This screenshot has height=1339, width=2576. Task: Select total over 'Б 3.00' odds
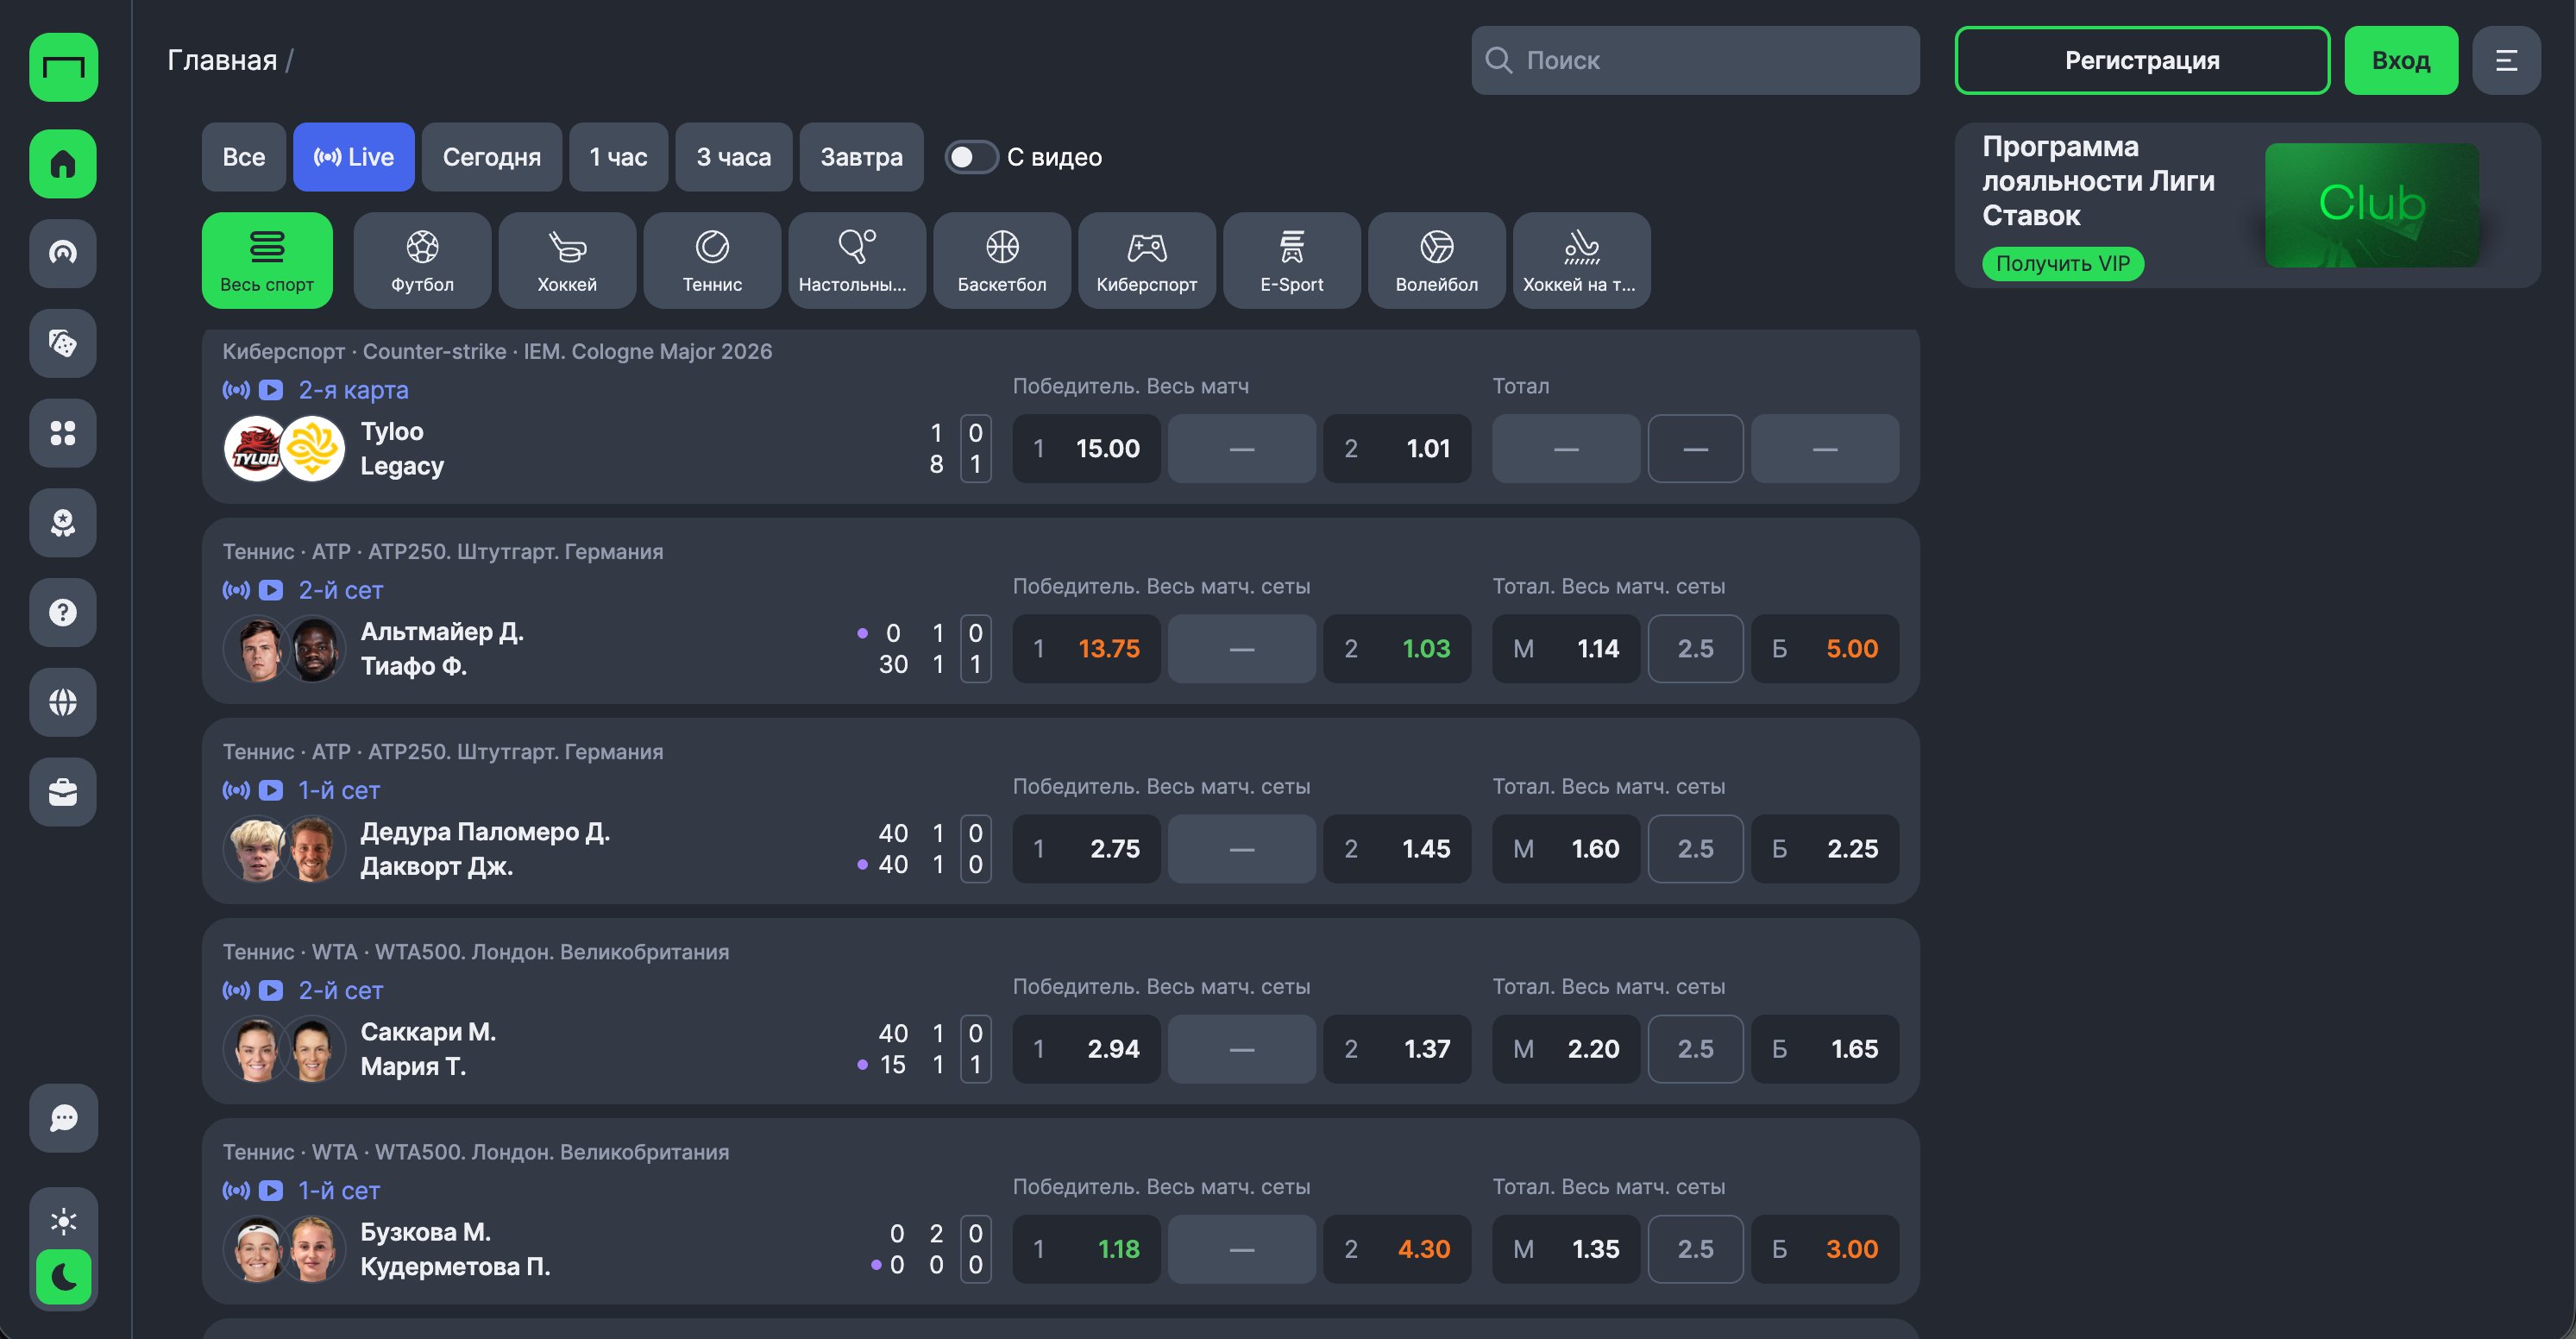coord(1825,1249)
